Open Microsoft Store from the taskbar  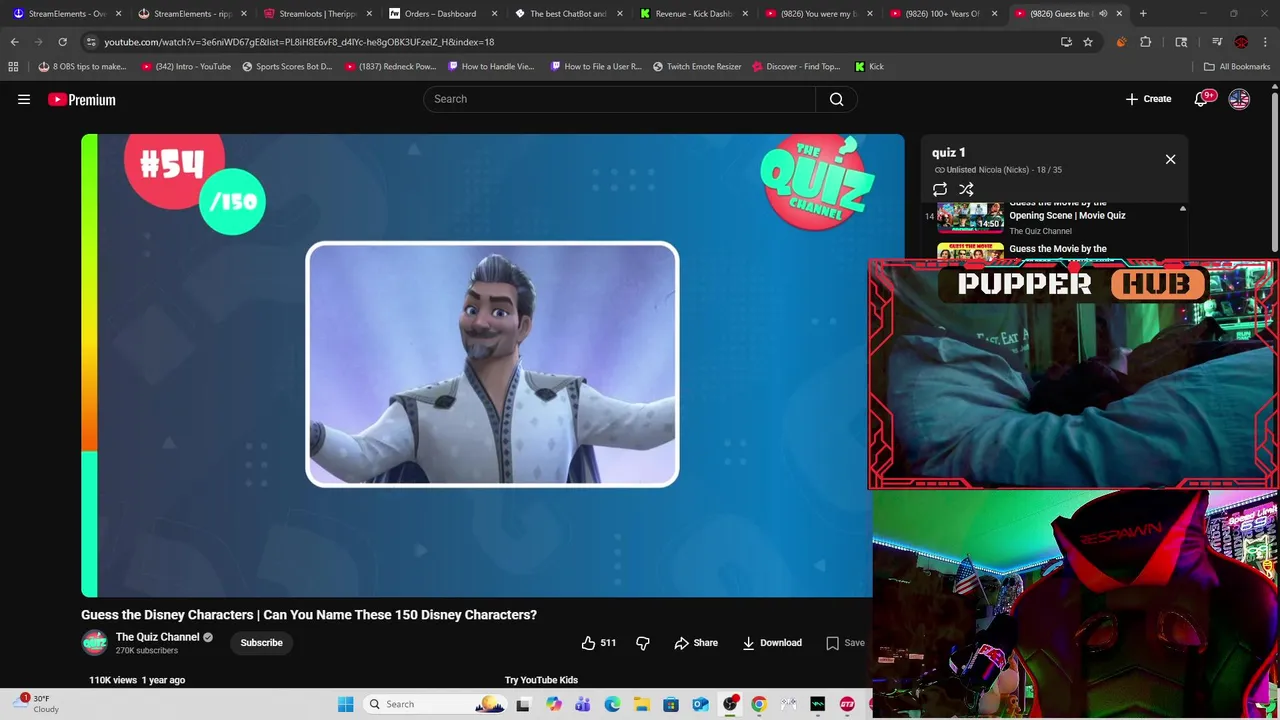[x=671, y=704]
